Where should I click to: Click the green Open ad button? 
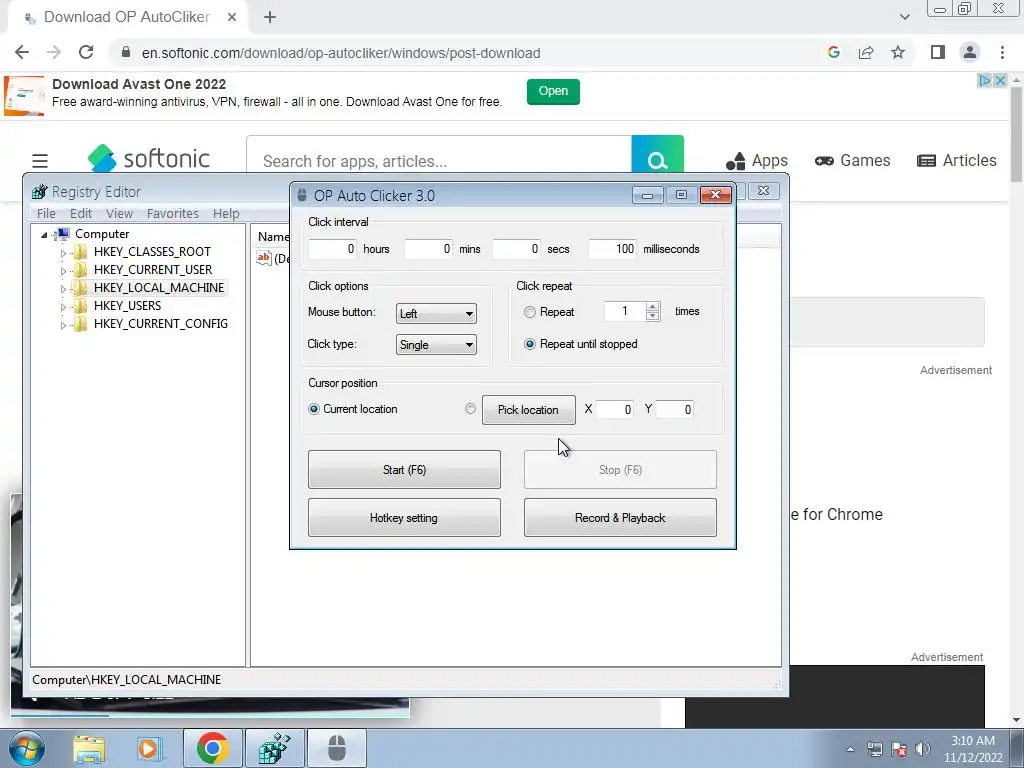pyautogui.click(x=553, y=91)
